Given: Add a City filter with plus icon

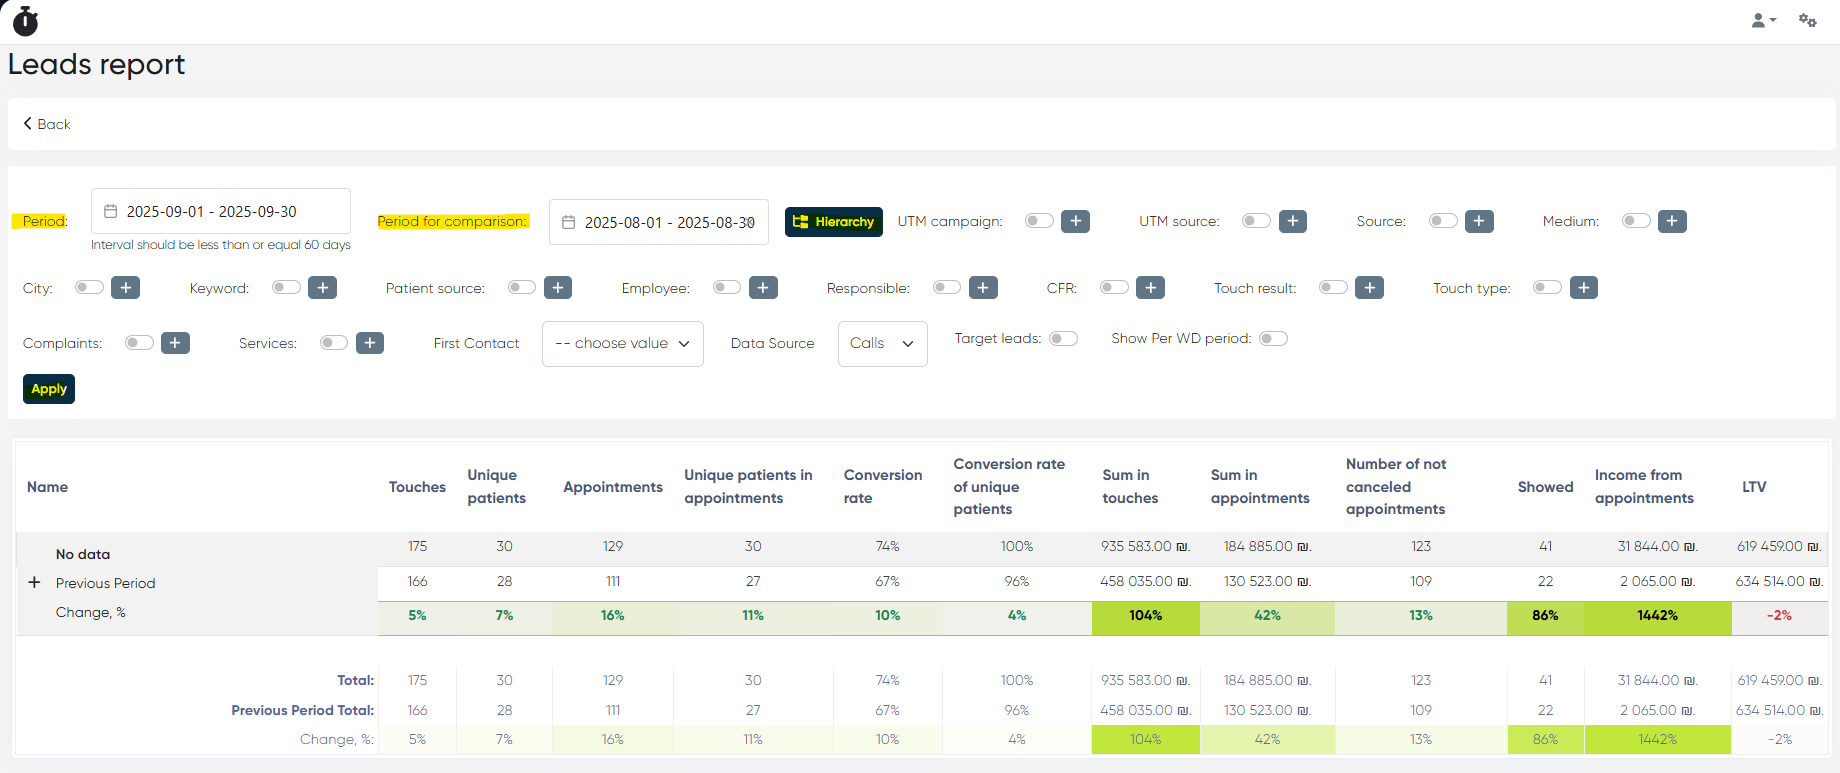Looking at the screenshot, I should 125,288.
